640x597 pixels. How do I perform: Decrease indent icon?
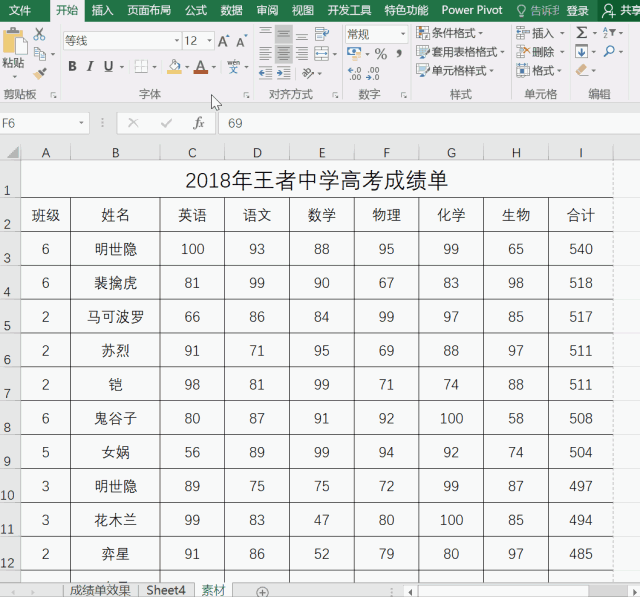coord(265,73)
